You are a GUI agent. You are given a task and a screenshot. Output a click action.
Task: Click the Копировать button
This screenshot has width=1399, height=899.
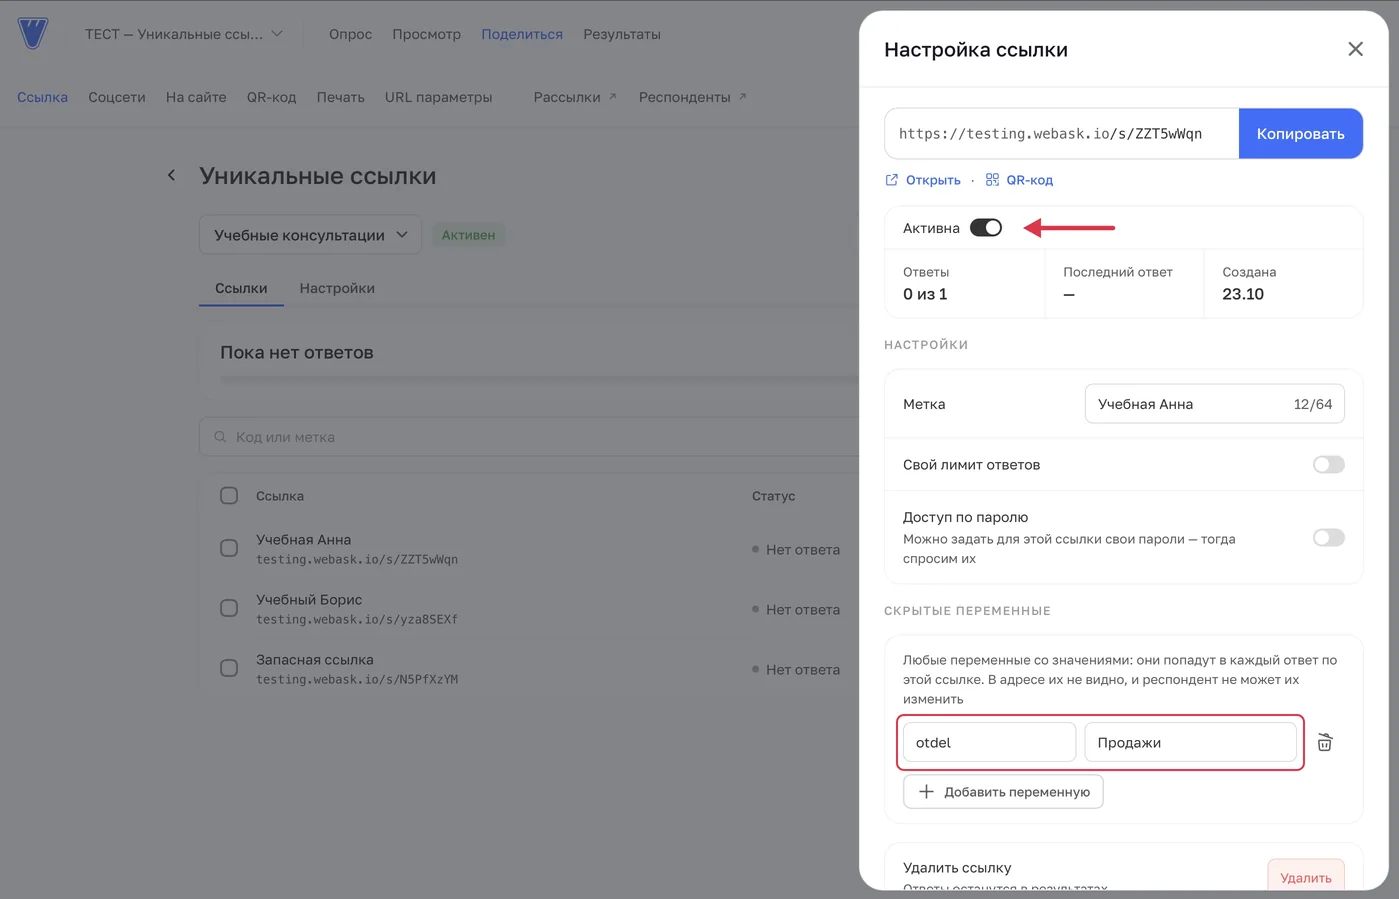[x=1300, y=133]
